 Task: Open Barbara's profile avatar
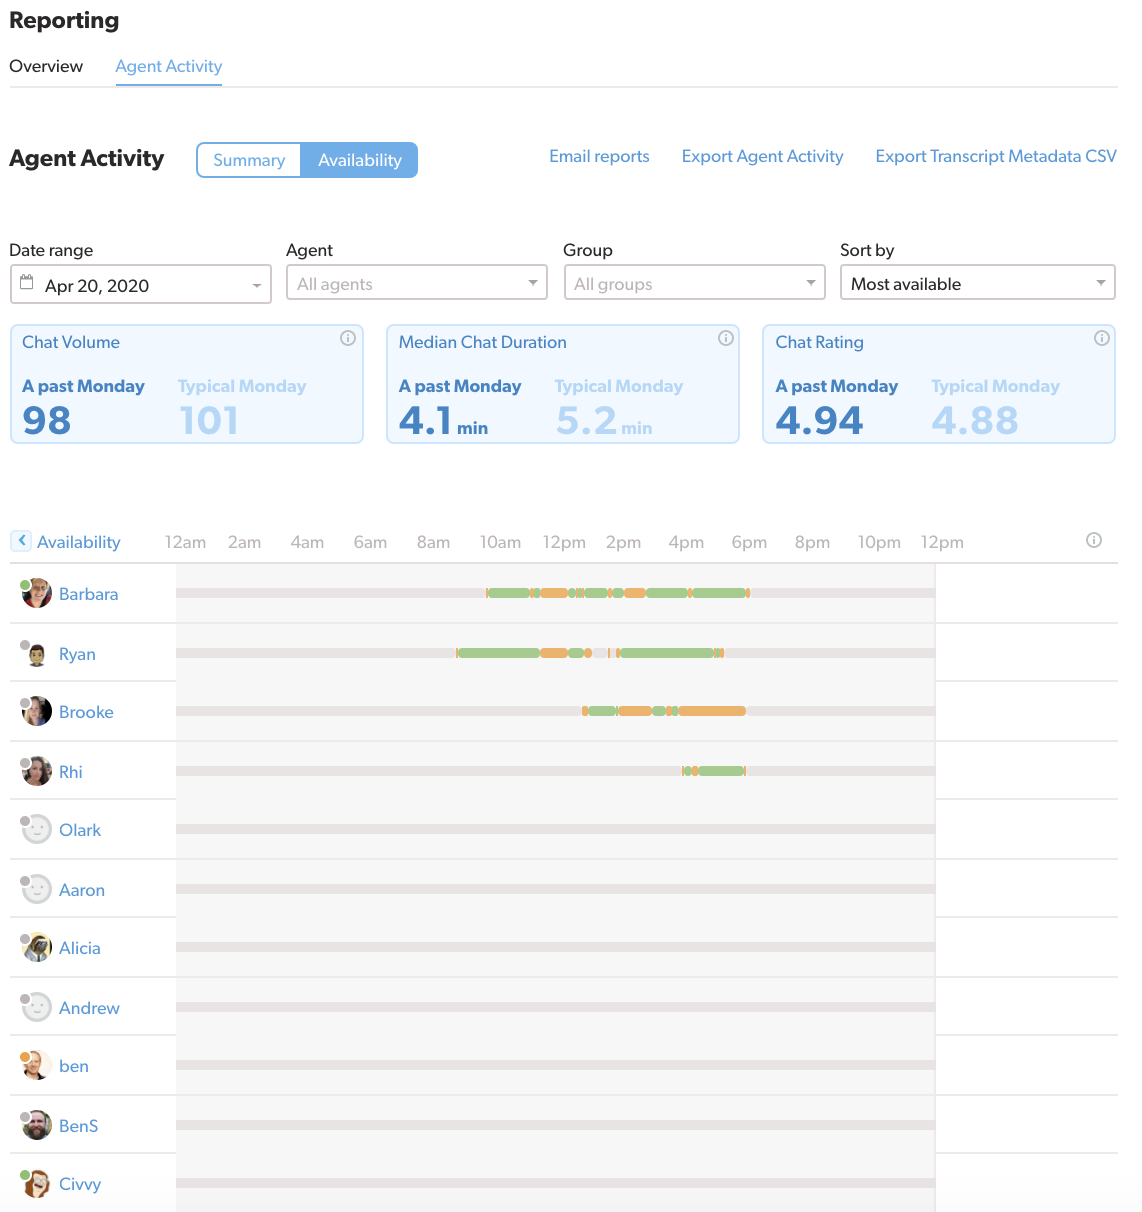pos(36,593)
